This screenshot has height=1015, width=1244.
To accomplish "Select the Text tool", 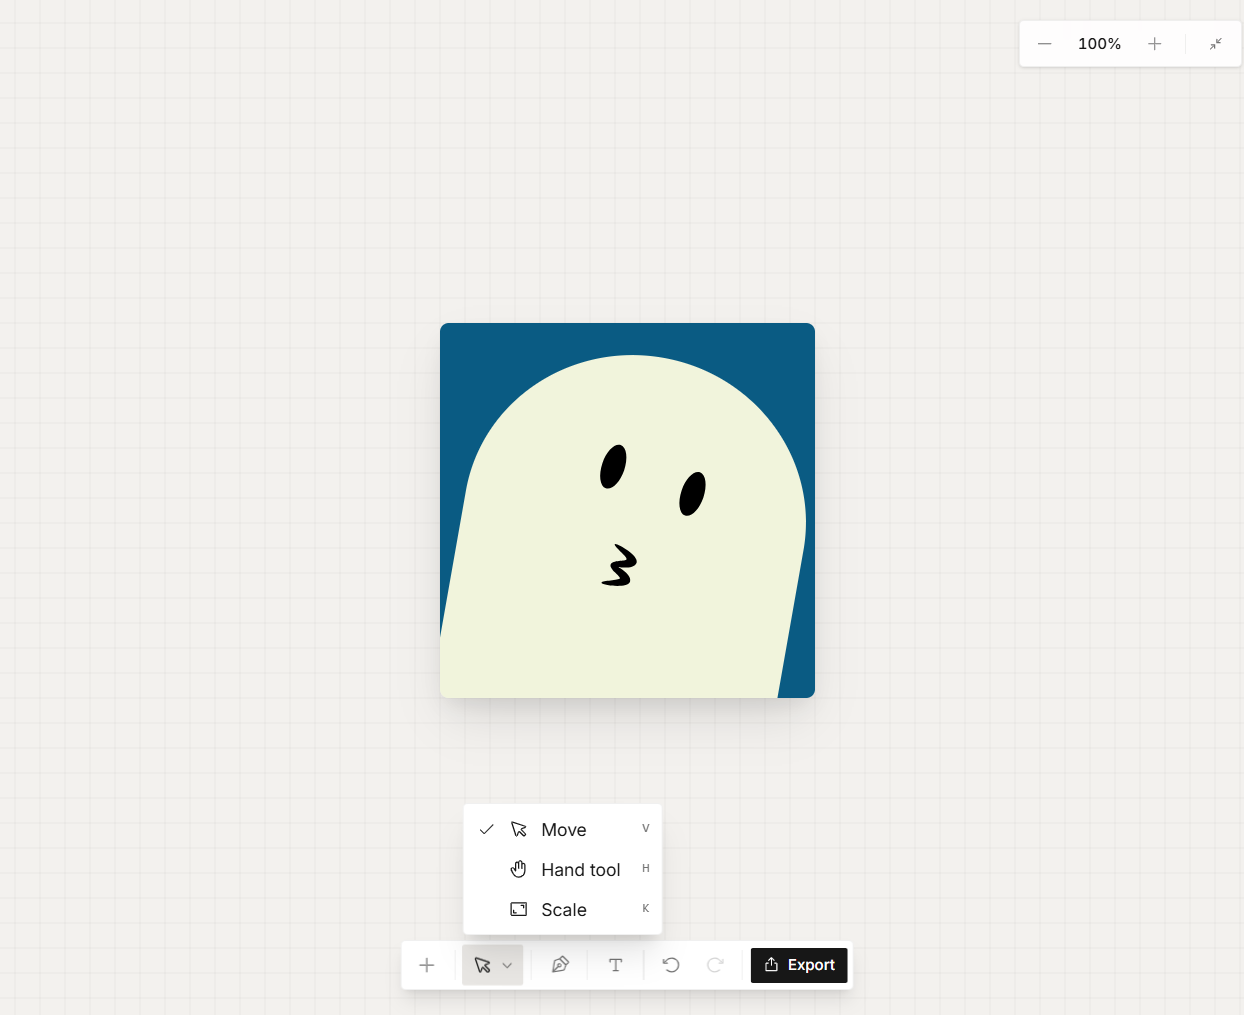I will pyautogui.click(x=615, y=965).
